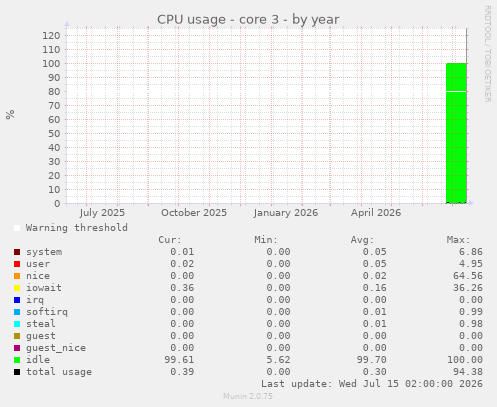
Task: Click the total usage maximum 94.38
Action: click(468, 372)
